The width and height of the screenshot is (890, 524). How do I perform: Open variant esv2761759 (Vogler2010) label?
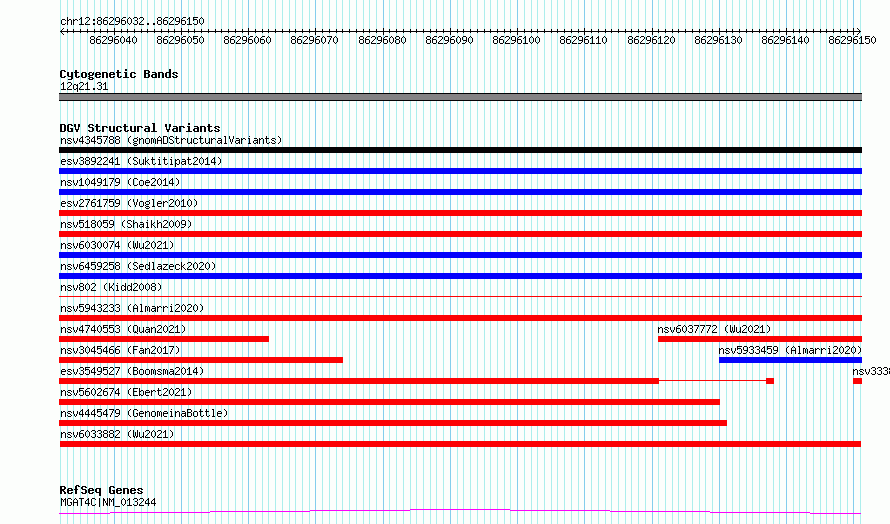pyautogui.click(x=129, y=203)
